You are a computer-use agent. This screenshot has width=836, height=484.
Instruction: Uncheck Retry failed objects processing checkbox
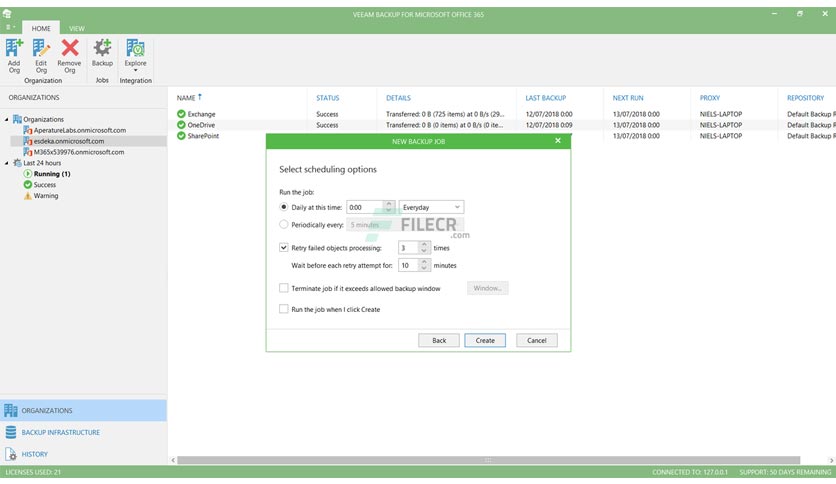284,247
